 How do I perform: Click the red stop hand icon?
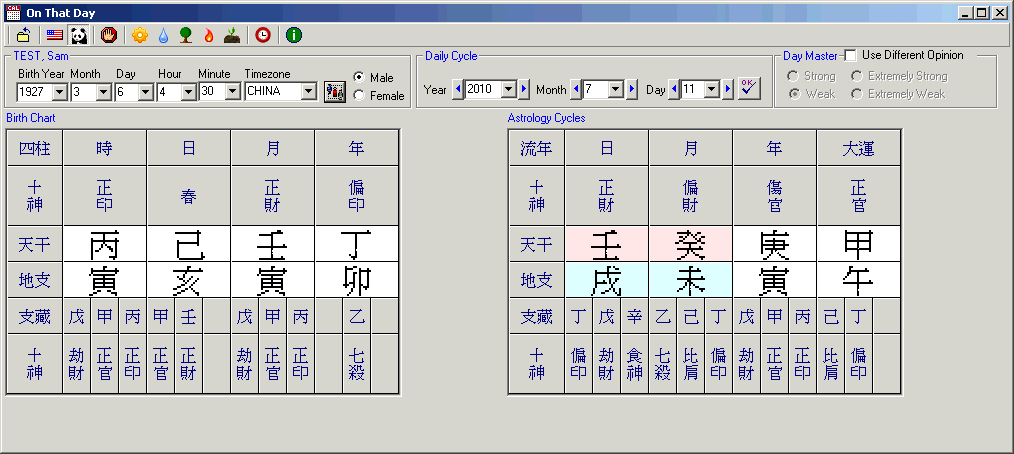[110, 35]
